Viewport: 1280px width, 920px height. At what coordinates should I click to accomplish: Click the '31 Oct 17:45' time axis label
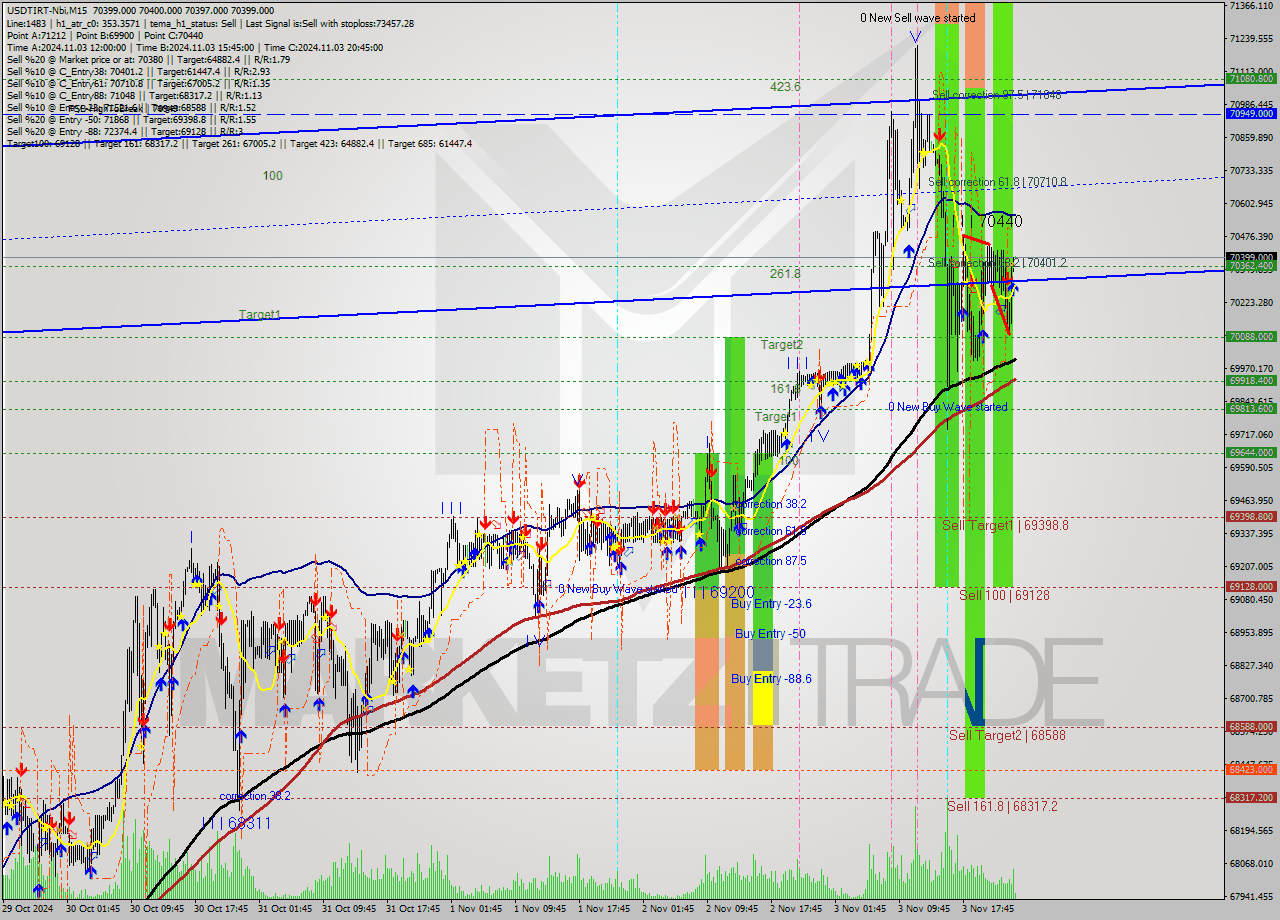pos(413,909)
